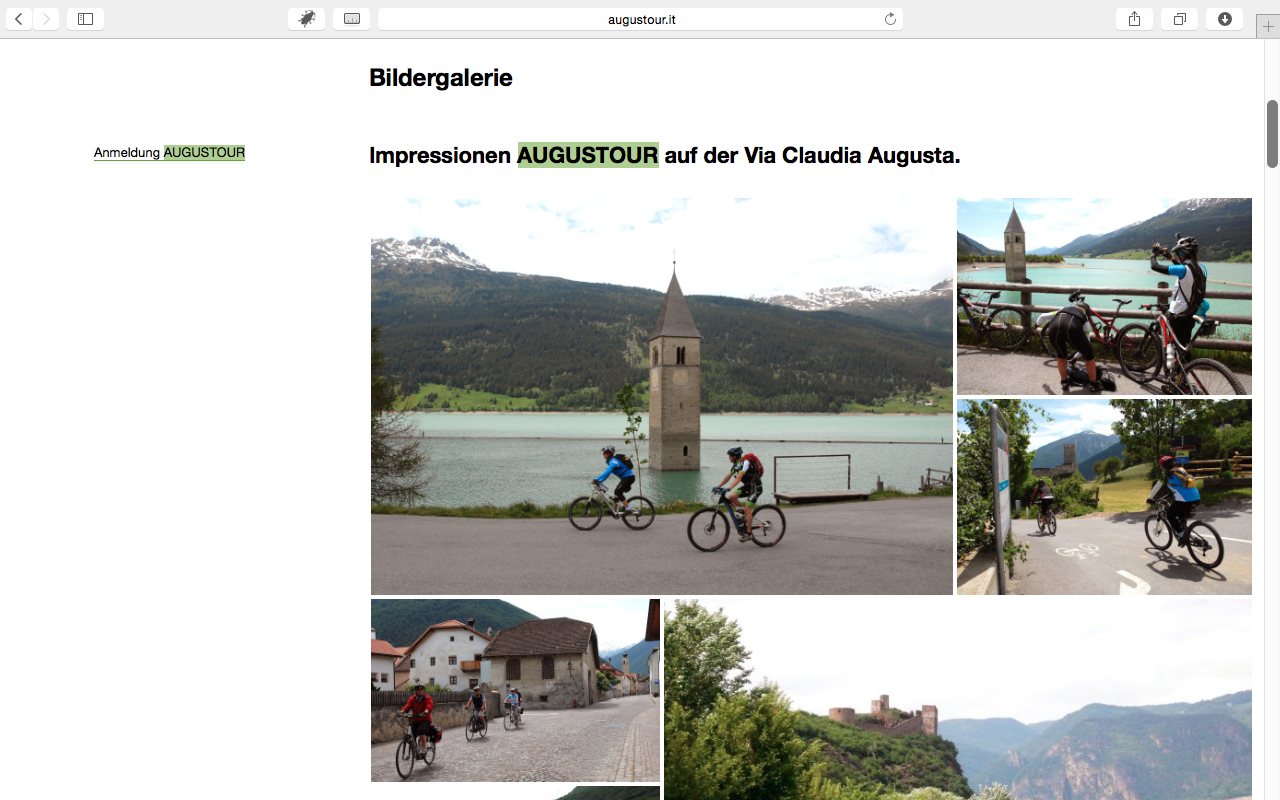The height and width of the screenshot is (800, 1280).
Task: Click the Bildergalerie heading
Action: click(x=441, y=77)
